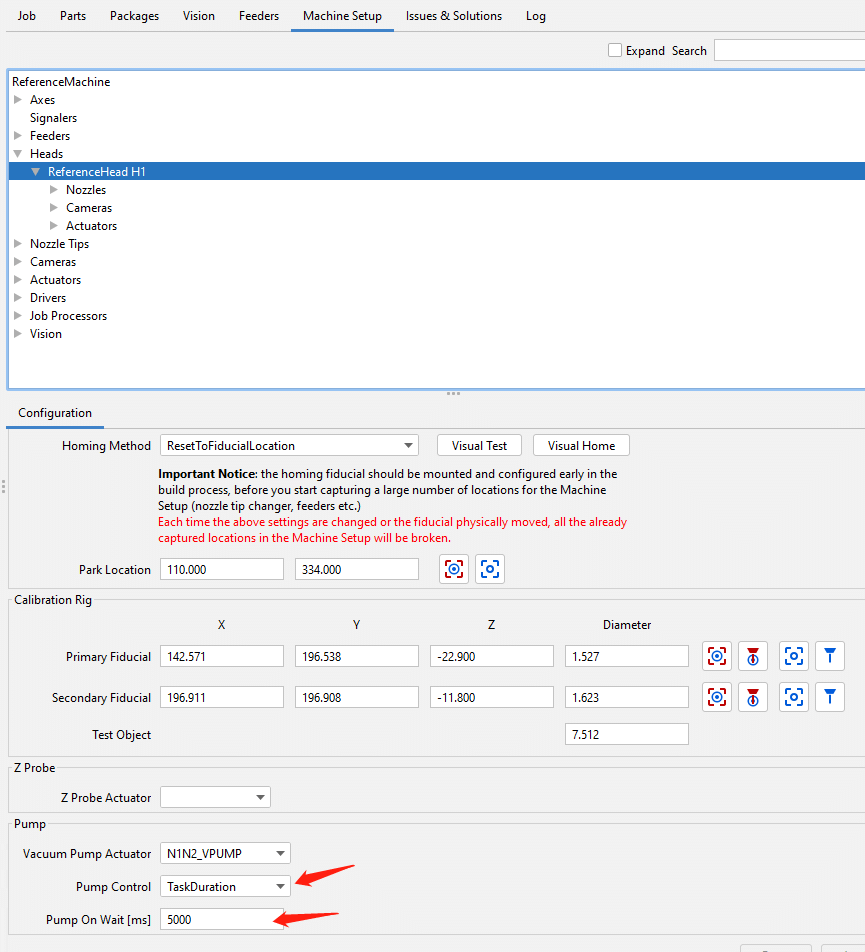Go to the Packages tab
Screen dimensions: 865x952
(x=134, y=16)
